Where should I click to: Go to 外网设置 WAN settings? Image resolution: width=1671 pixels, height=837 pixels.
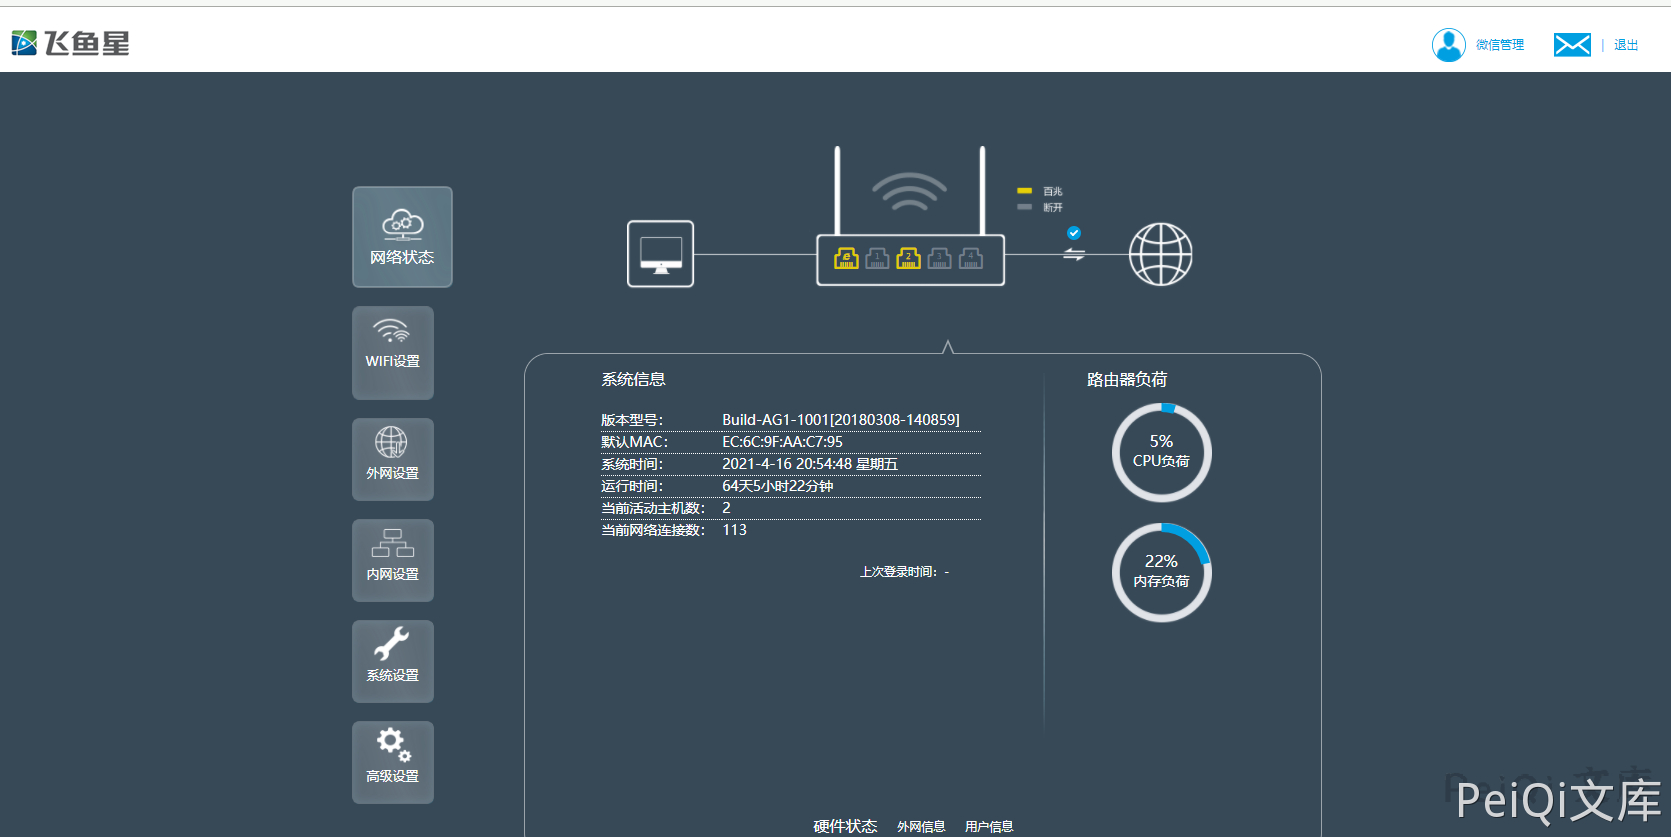click(x=393, y=459)
